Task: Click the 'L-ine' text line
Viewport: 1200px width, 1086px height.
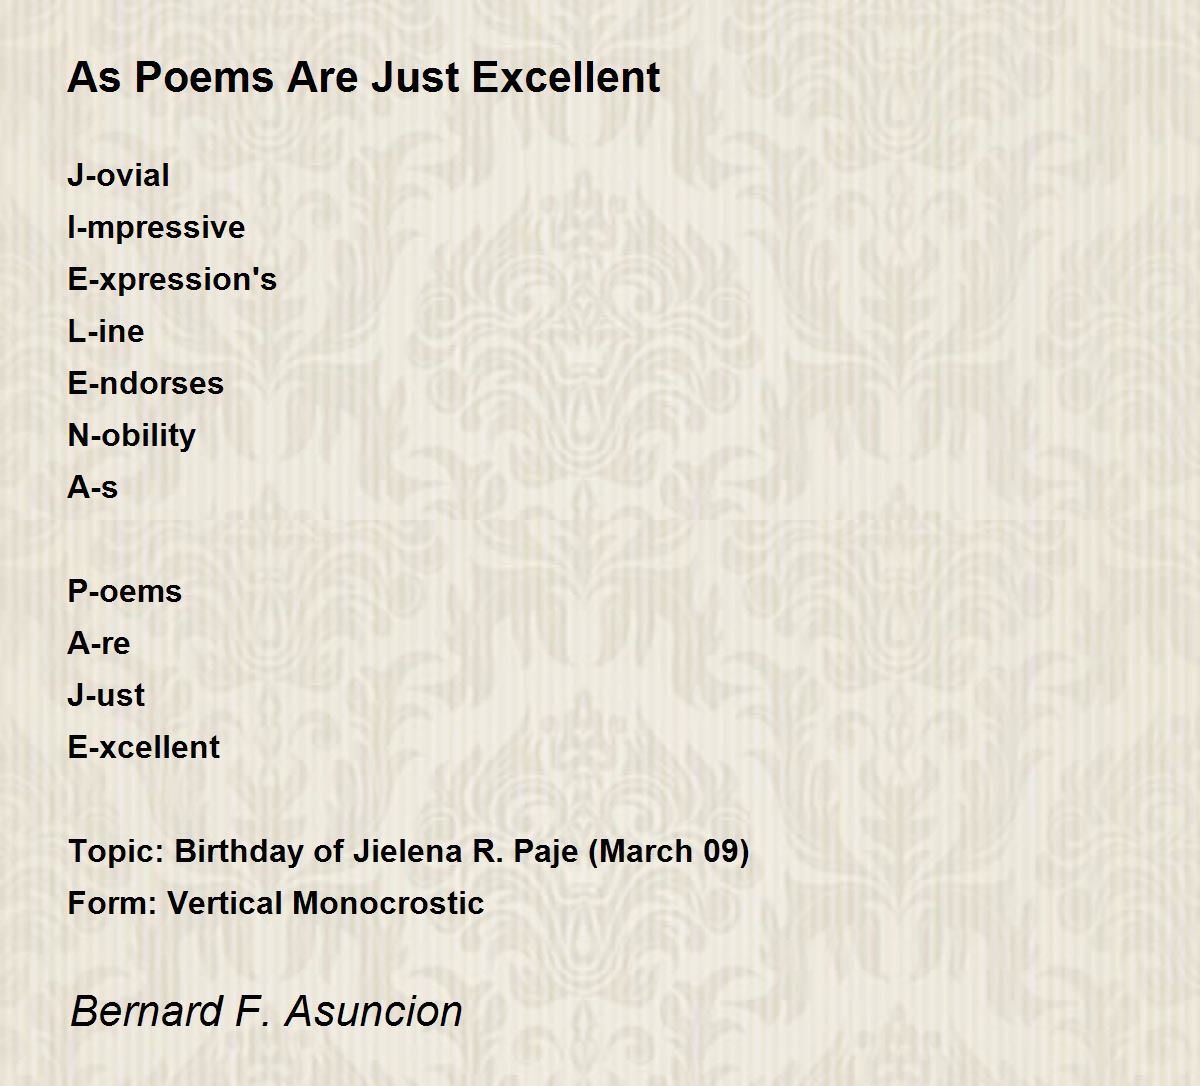Action: coord(106,331)
